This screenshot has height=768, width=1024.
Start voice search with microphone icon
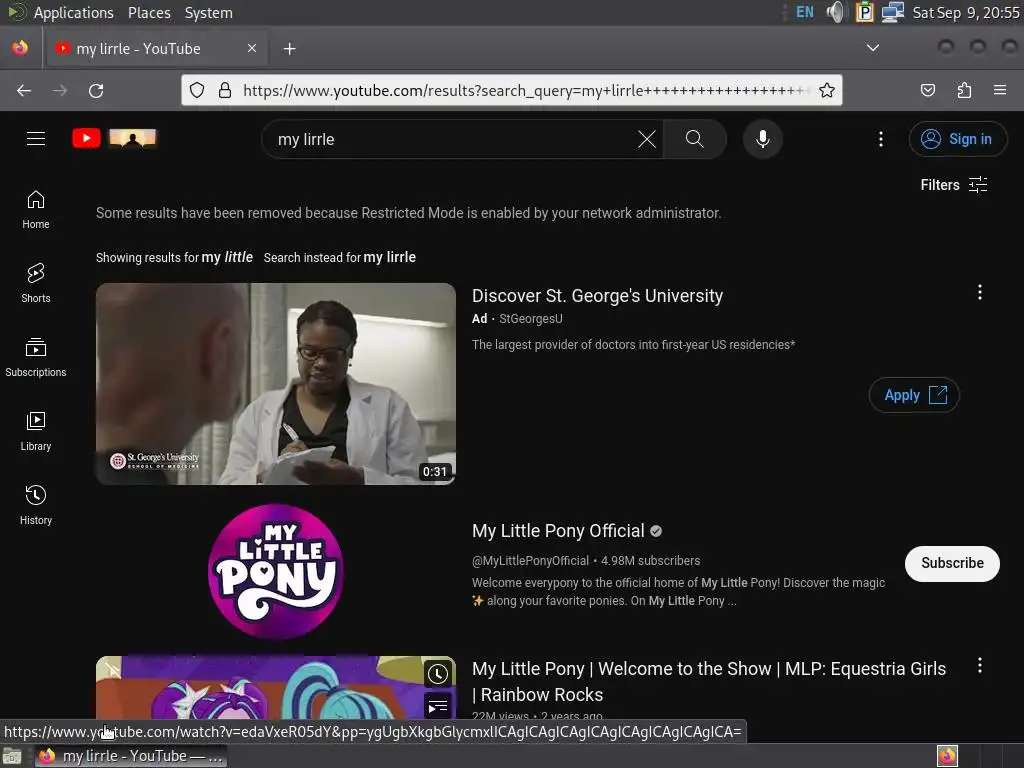(x=763, y=138)
